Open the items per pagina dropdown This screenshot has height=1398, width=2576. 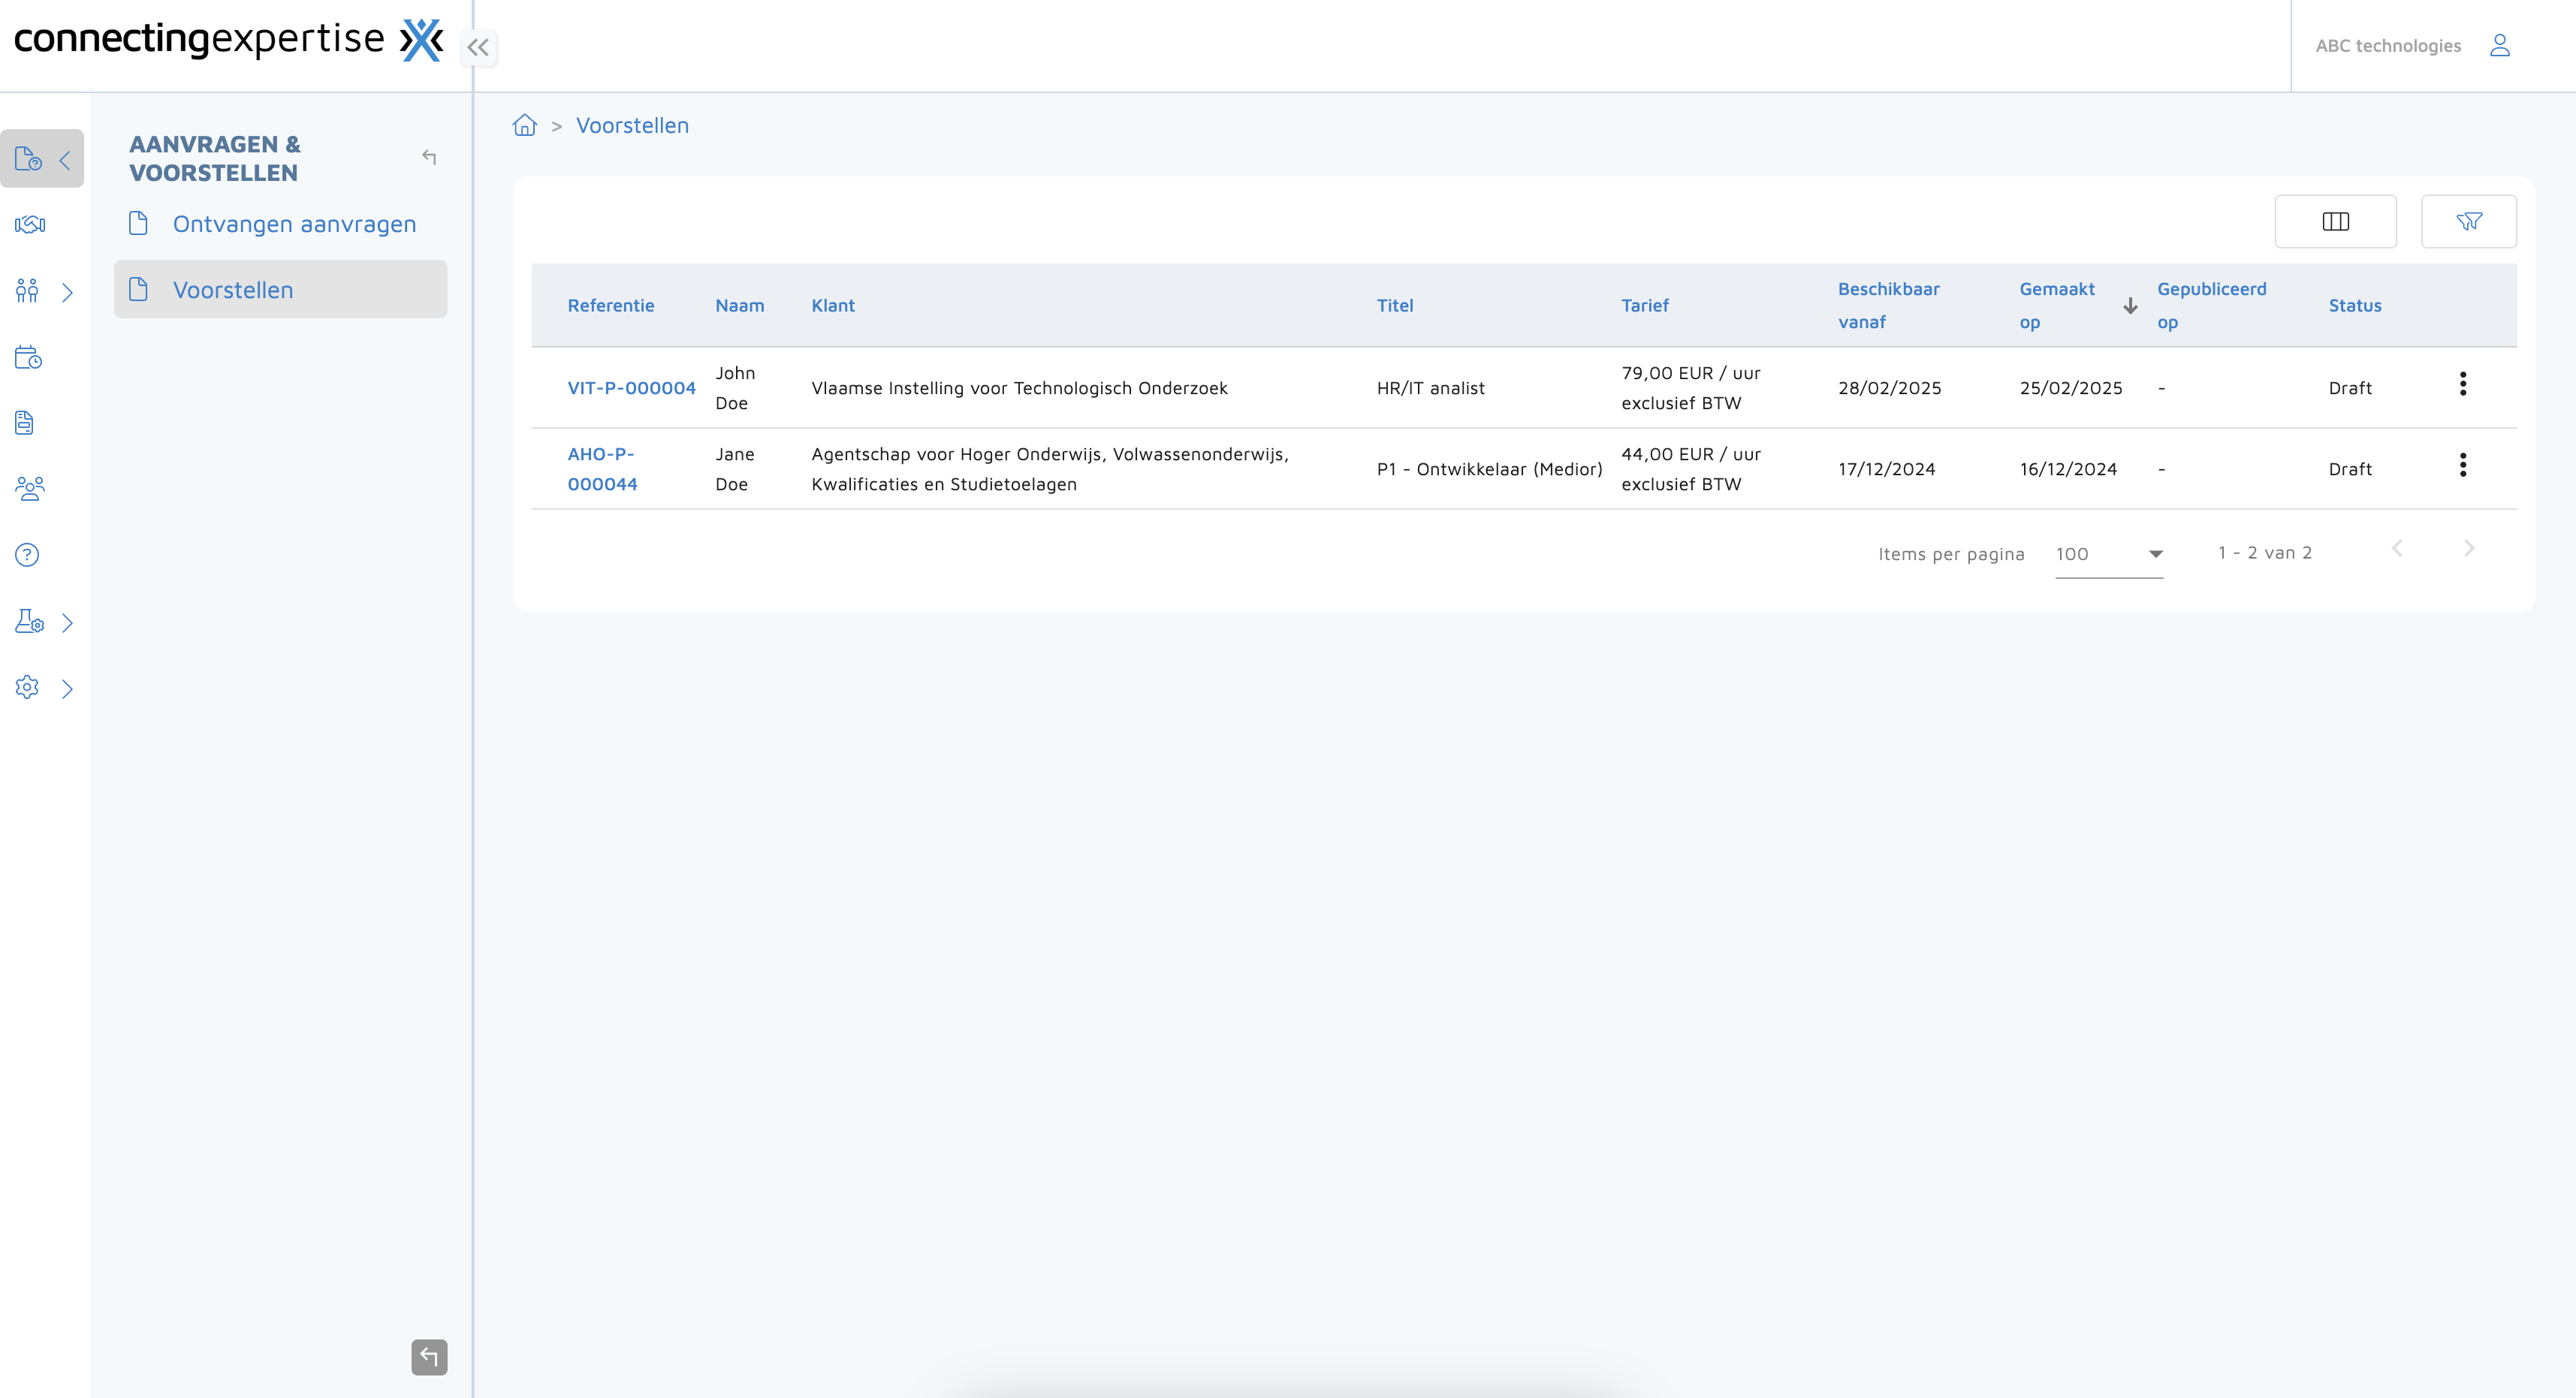pos(2108,554)
